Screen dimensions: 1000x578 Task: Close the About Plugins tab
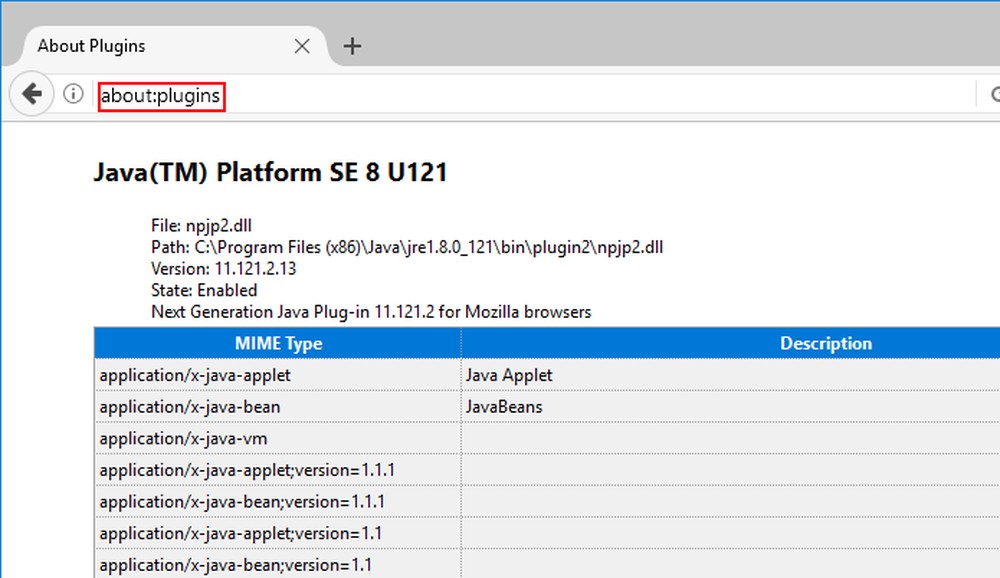coord(303,45)
